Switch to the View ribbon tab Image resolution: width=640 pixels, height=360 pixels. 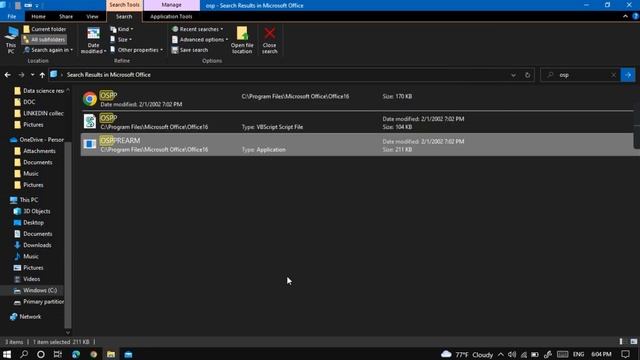tap(92, 16)
